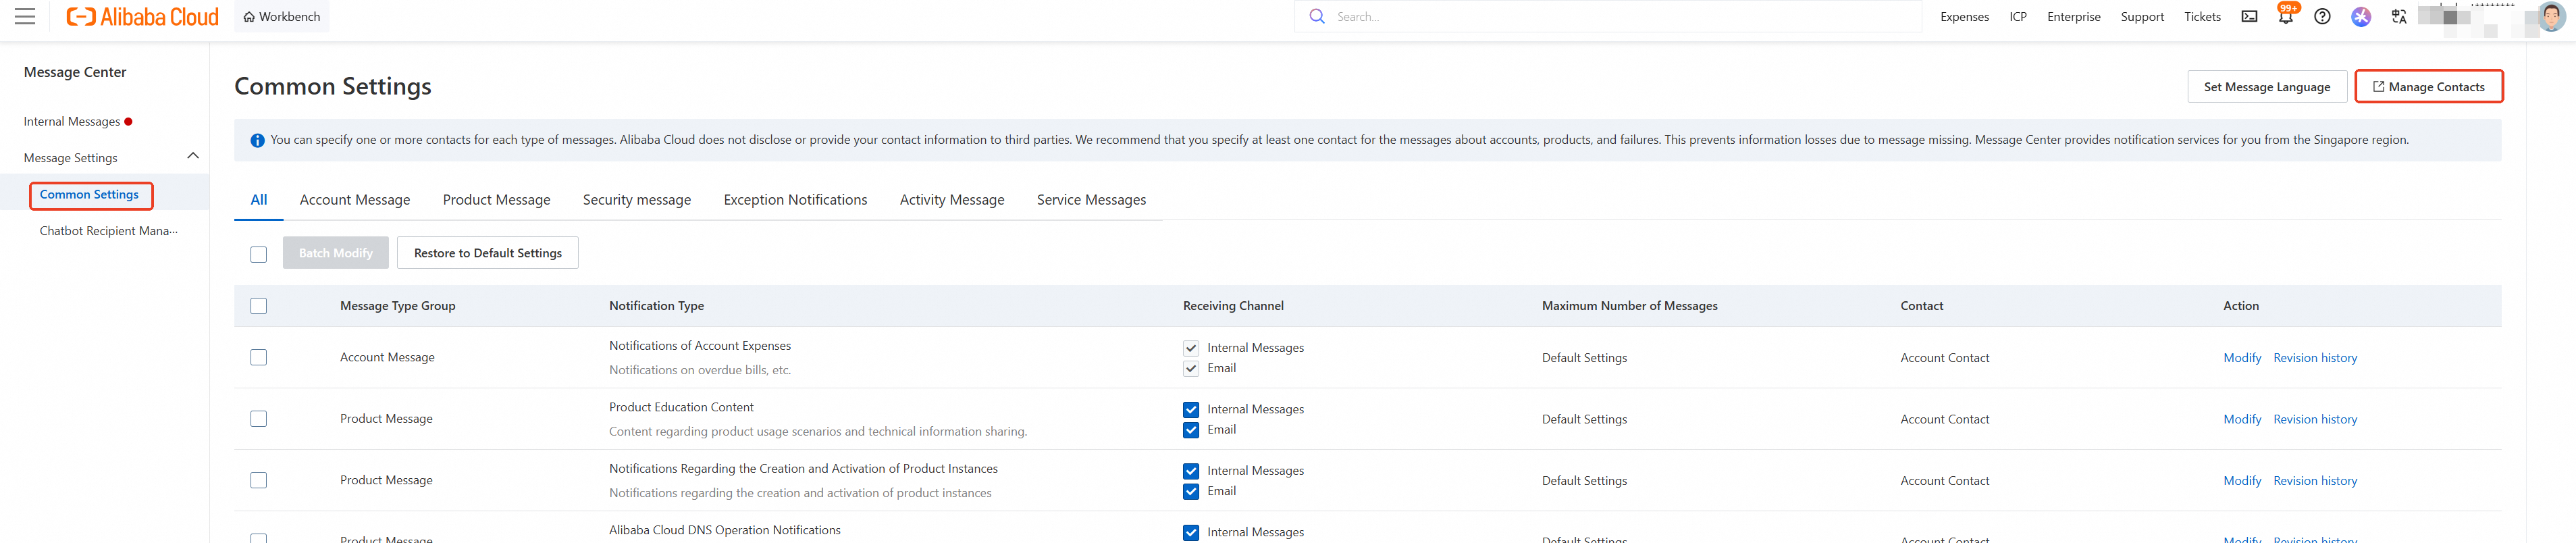This screenshot has height=543, width=2576.
Task: Switch to the Security message tab
Action: click(x=637, y=200)
